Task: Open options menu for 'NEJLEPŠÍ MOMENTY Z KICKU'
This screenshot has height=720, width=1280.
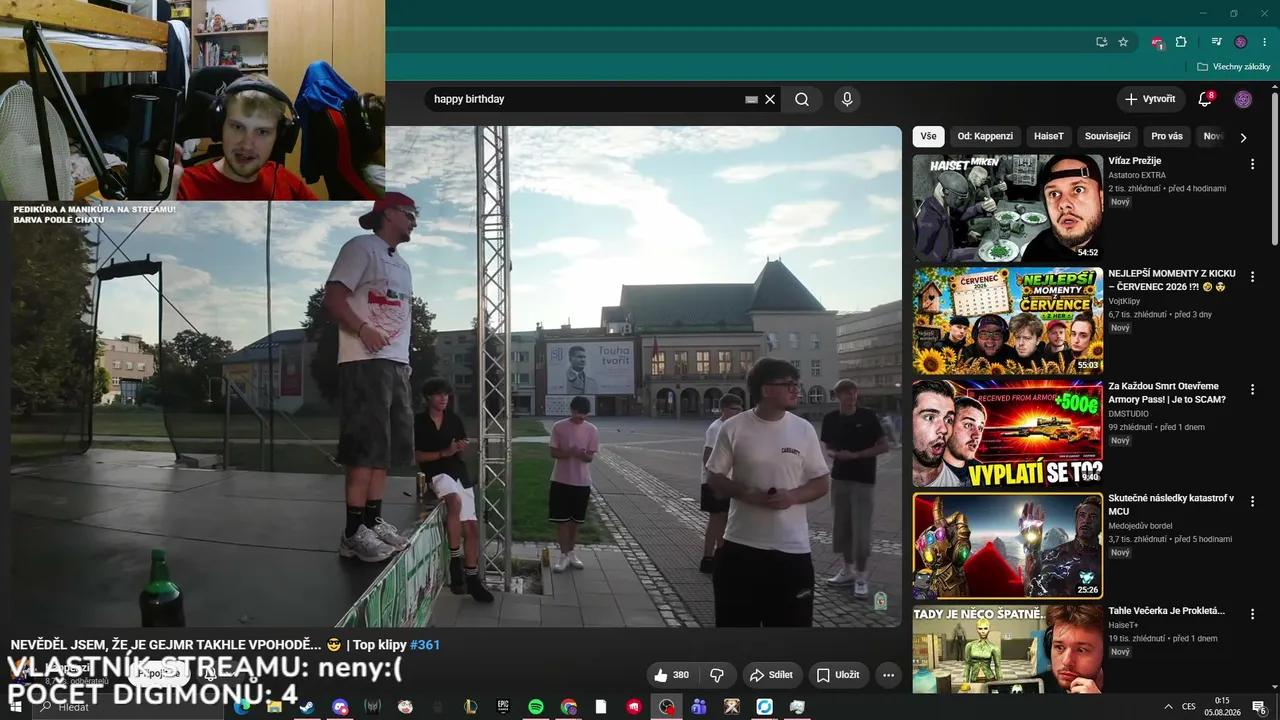Action: coord(1252,277)
